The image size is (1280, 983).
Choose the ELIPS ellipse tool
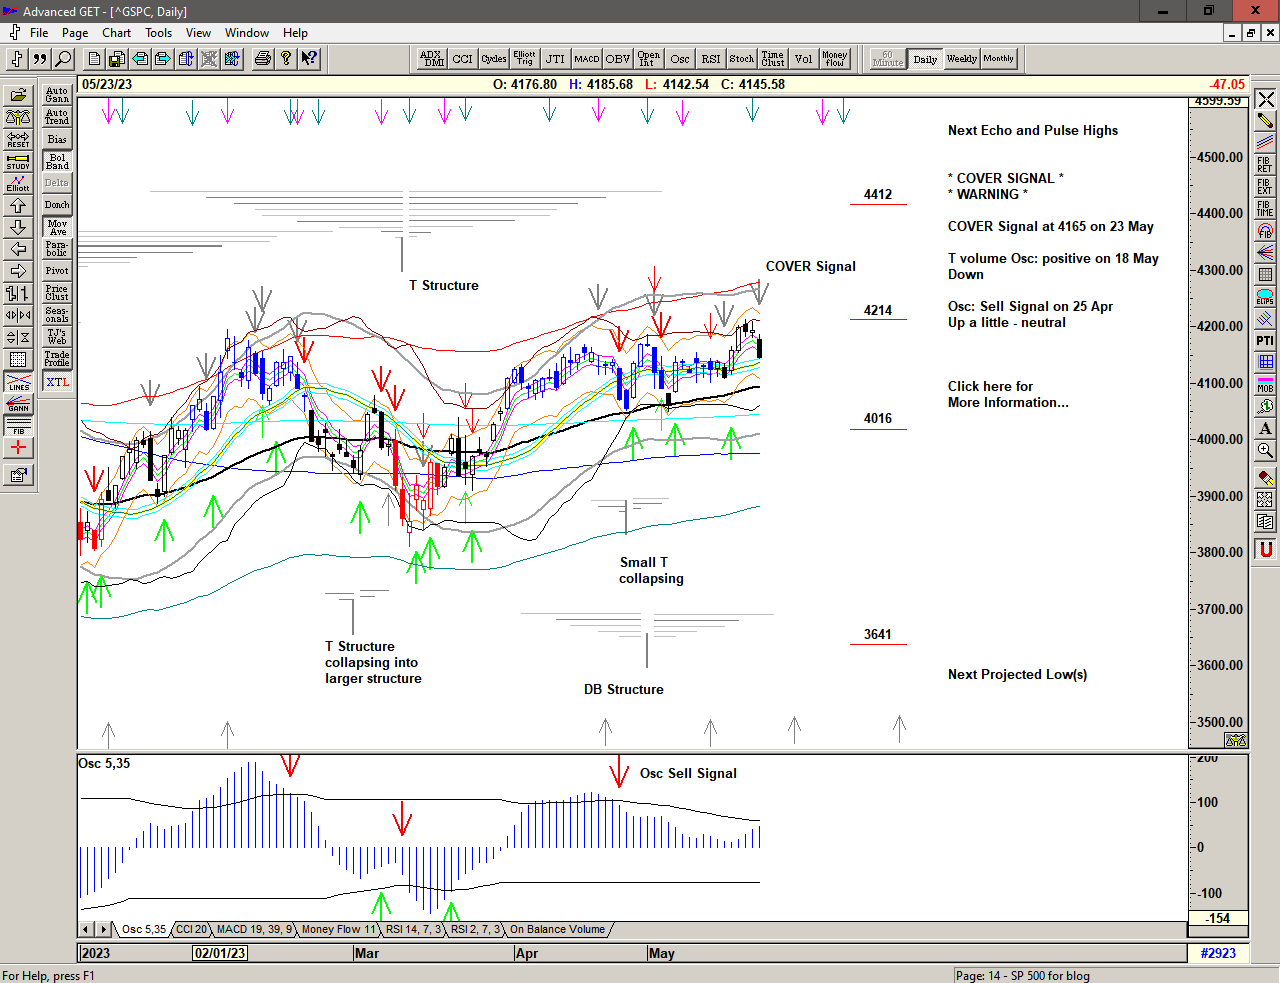1265,297
